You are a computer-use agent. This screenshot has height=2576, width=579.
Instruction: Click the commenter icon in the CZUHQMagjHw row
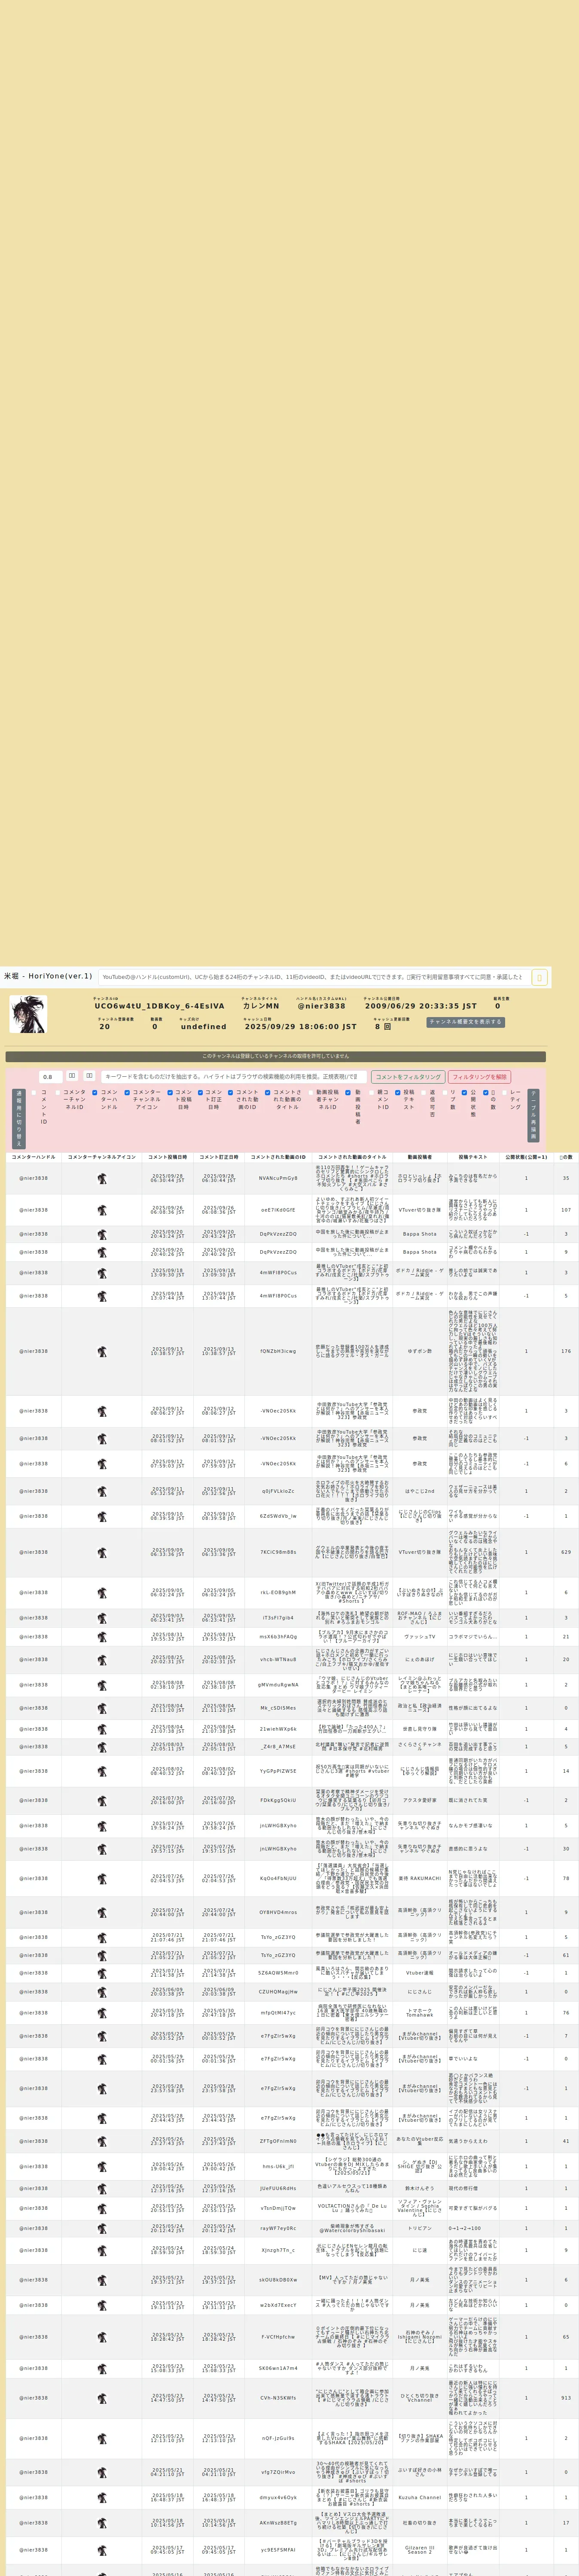click(102, 1992)
